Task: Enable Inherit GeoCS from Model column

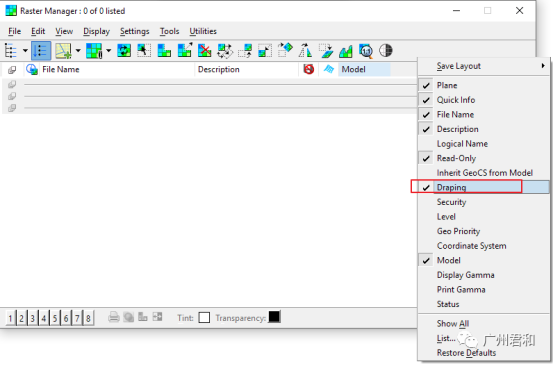Action: coord(484,172)
